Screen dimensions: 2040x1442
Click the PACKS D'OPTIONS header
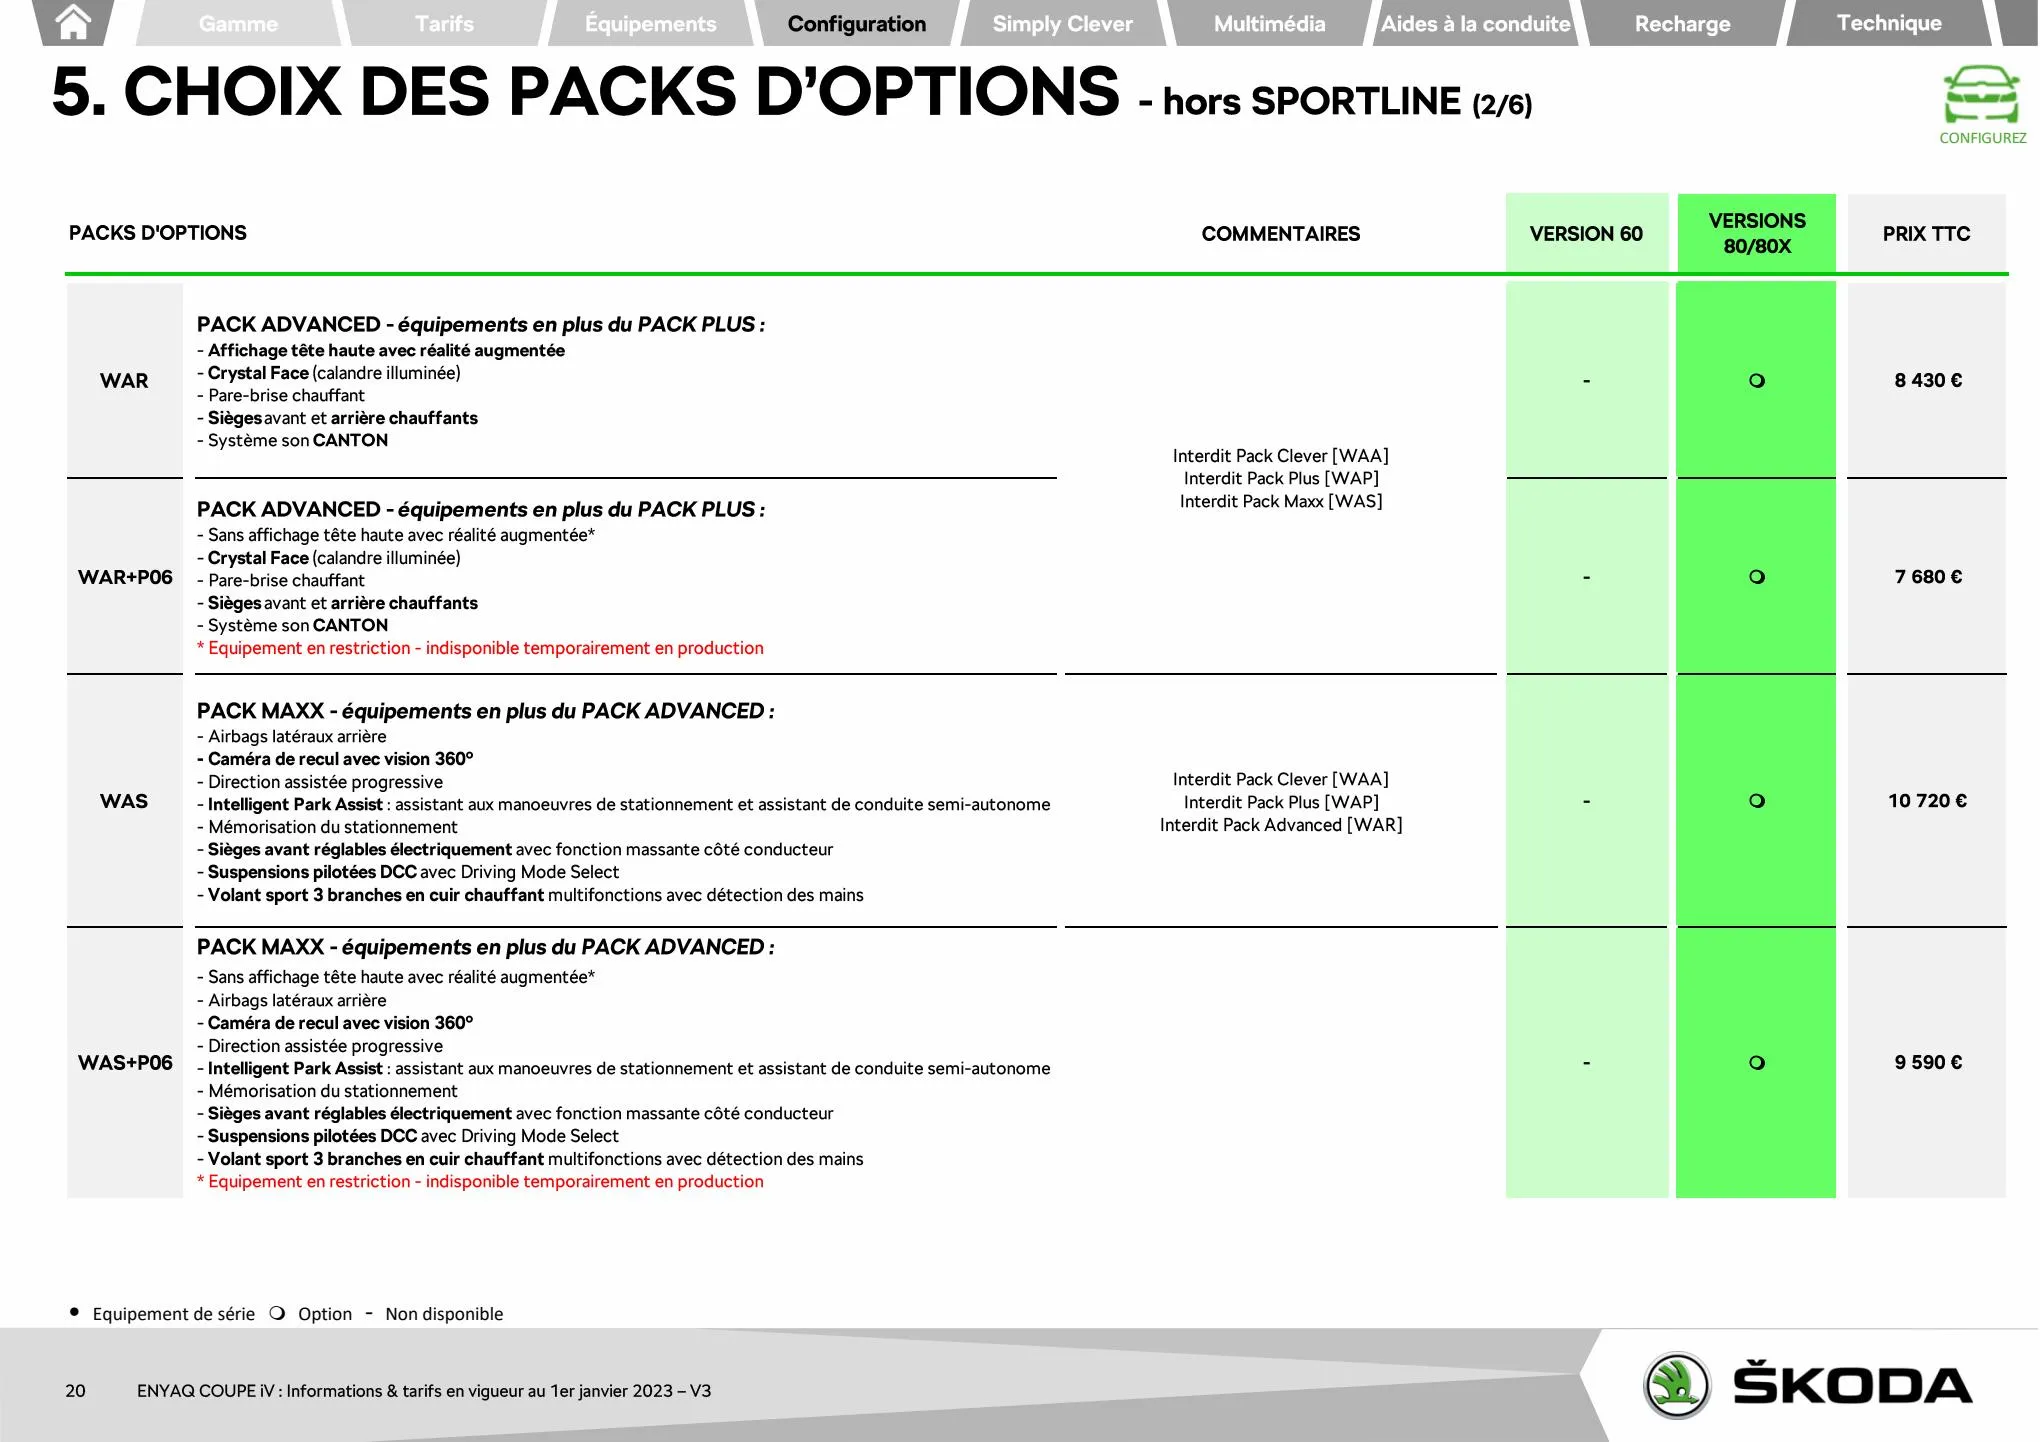click(157, 233)
